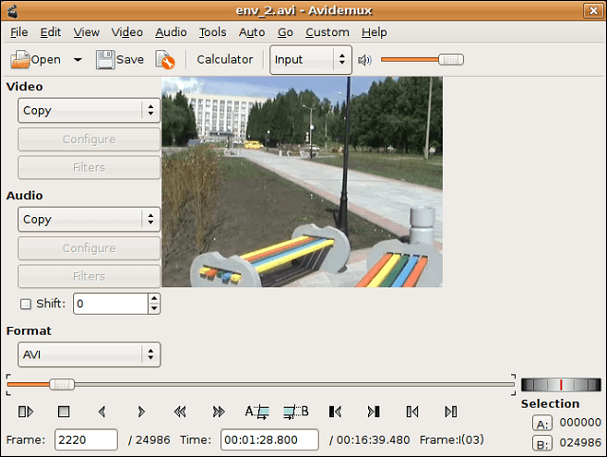Decrease the Shift value with down arrow
Viewport: 607px width, 457px height.
click(x=154, y=308)
